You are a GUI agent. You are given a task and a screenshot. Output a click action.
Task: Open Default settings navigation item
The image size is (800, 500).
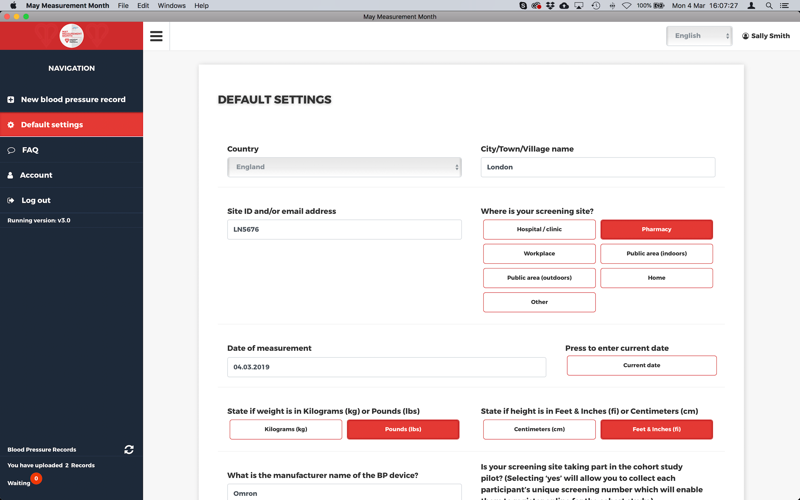[x=71, y=124]
